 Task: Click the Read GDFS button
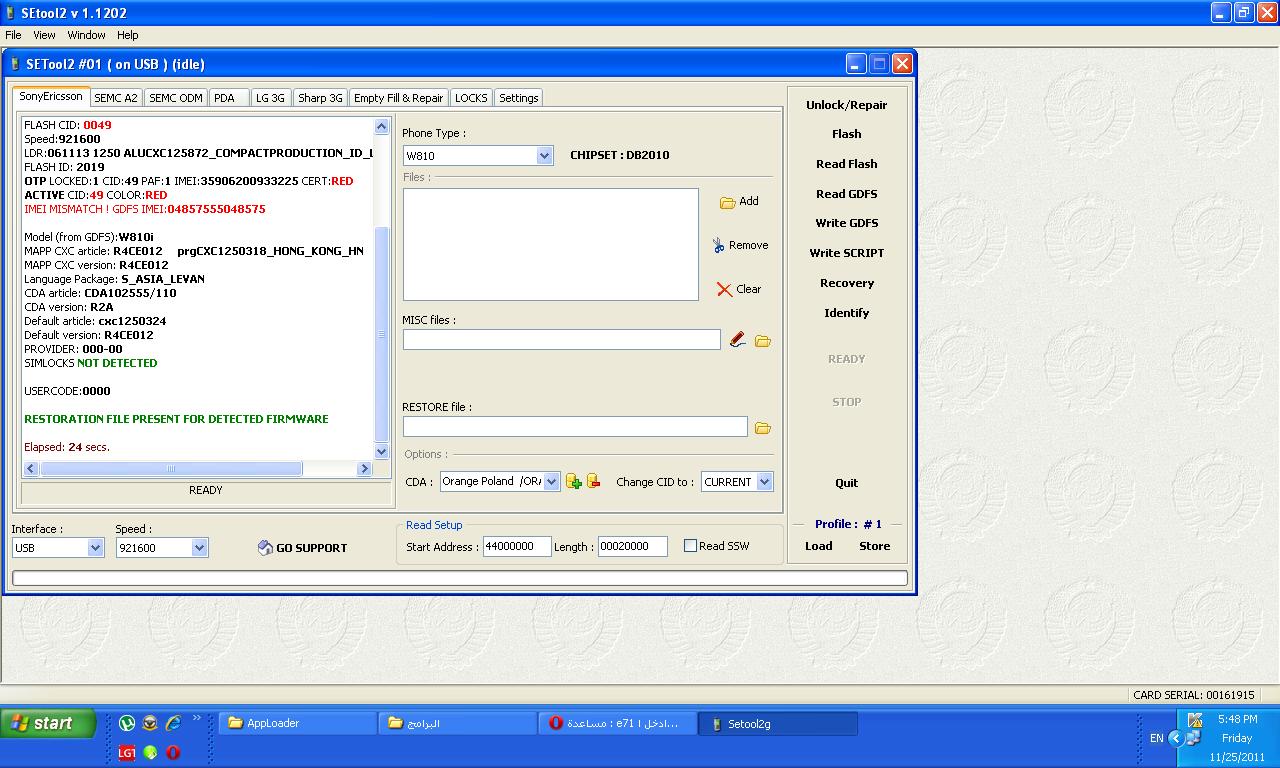pos(846,194)
